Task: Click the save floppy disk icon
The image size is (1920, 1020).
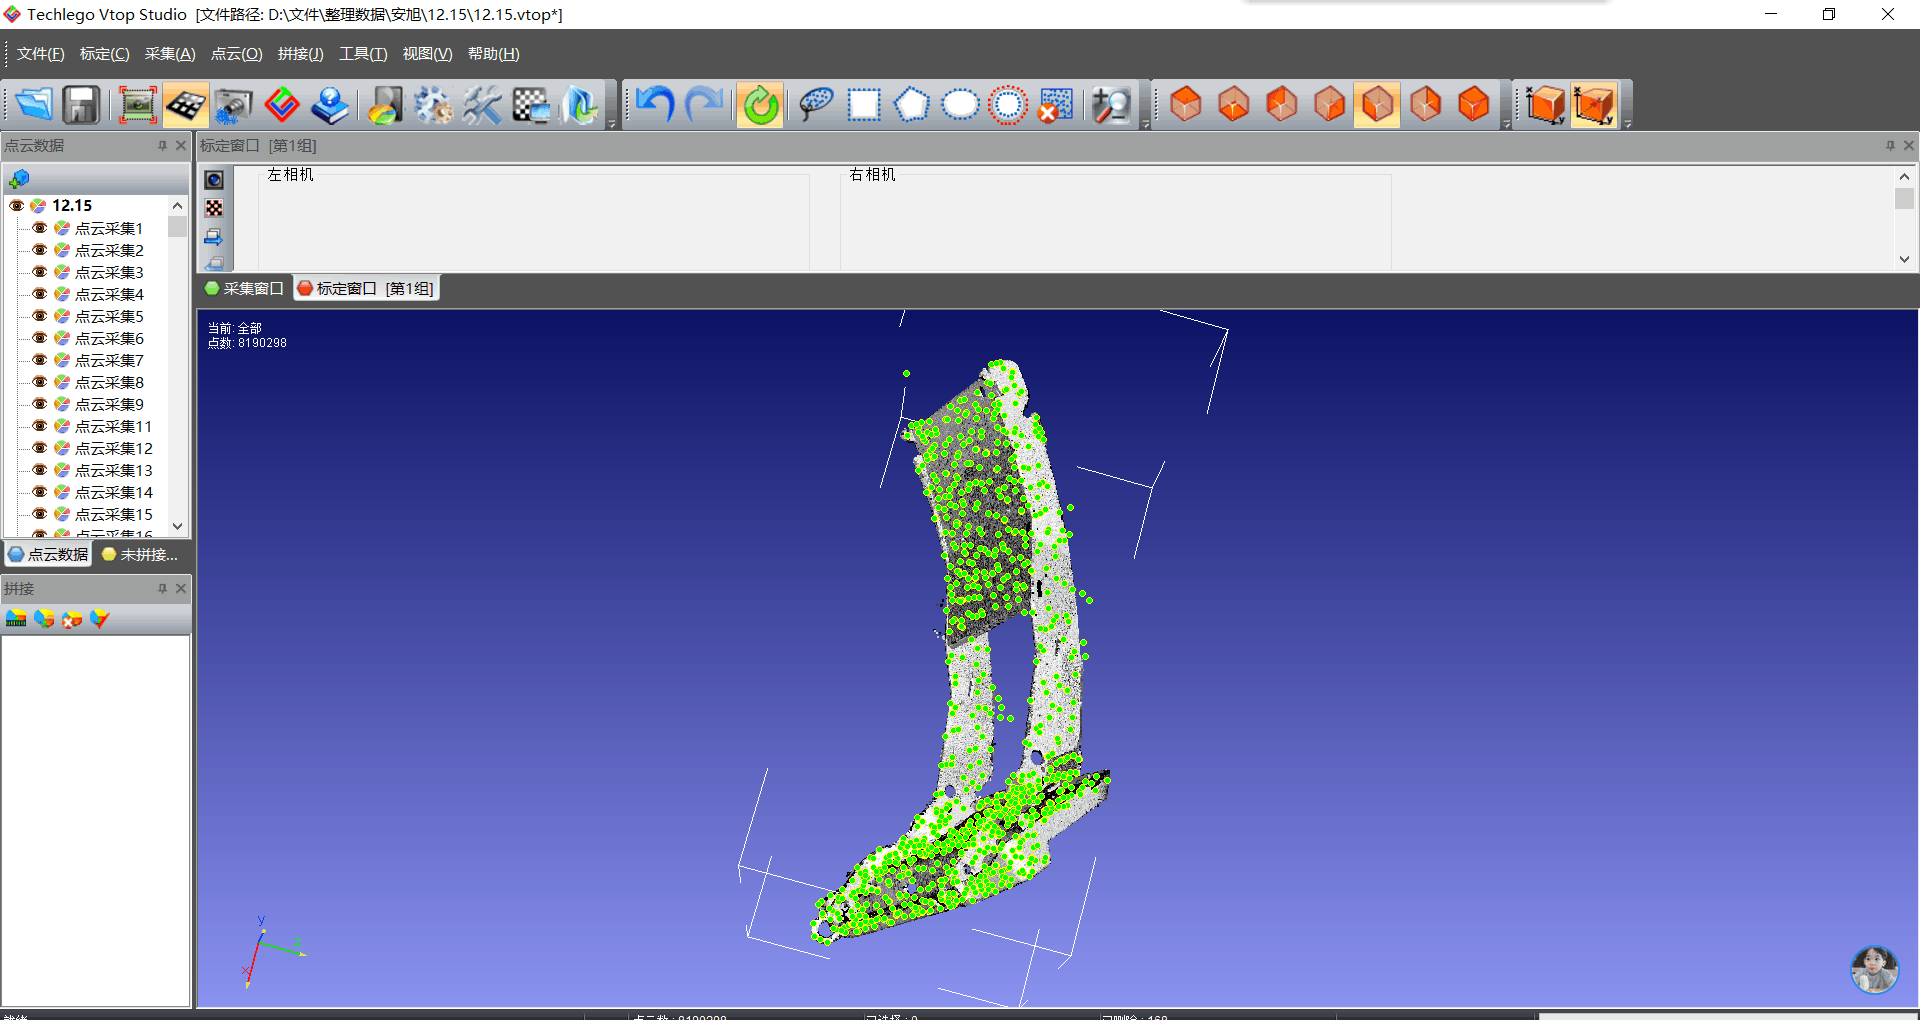Action: coord(81,105)
